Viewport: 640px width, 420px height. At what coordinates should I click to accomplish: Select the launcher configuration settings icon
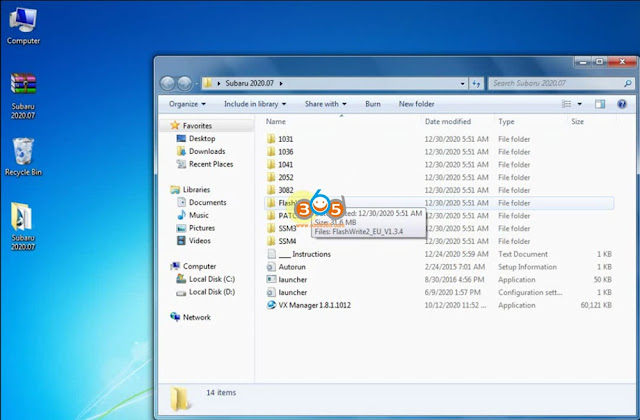(271, 292)
